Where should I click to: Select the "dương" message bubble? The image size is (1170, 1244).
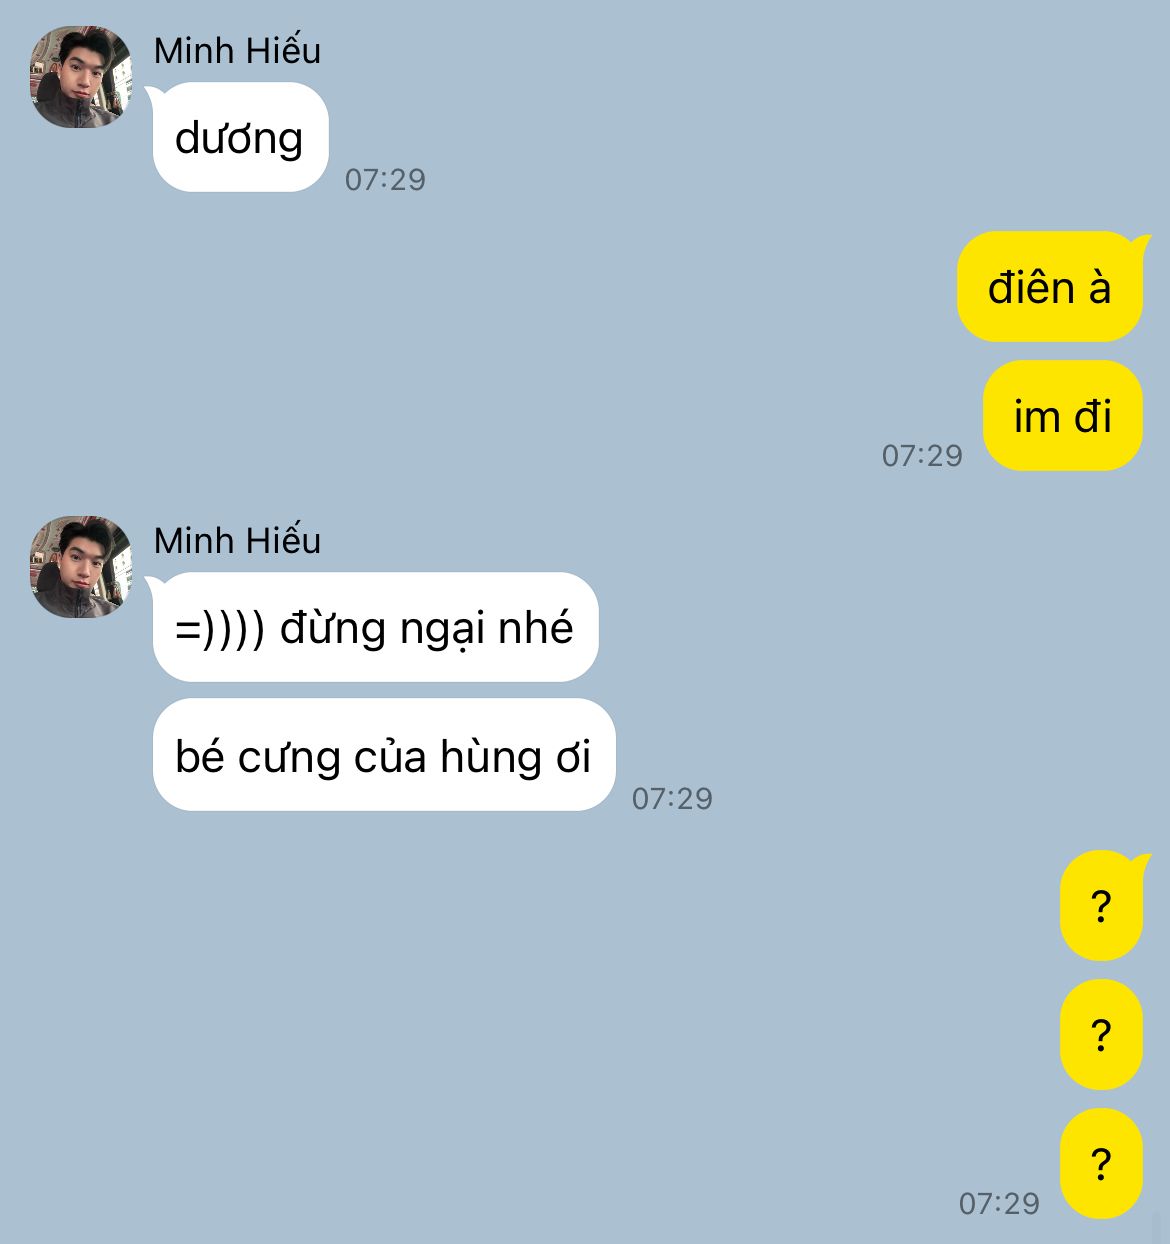(240, 137)
